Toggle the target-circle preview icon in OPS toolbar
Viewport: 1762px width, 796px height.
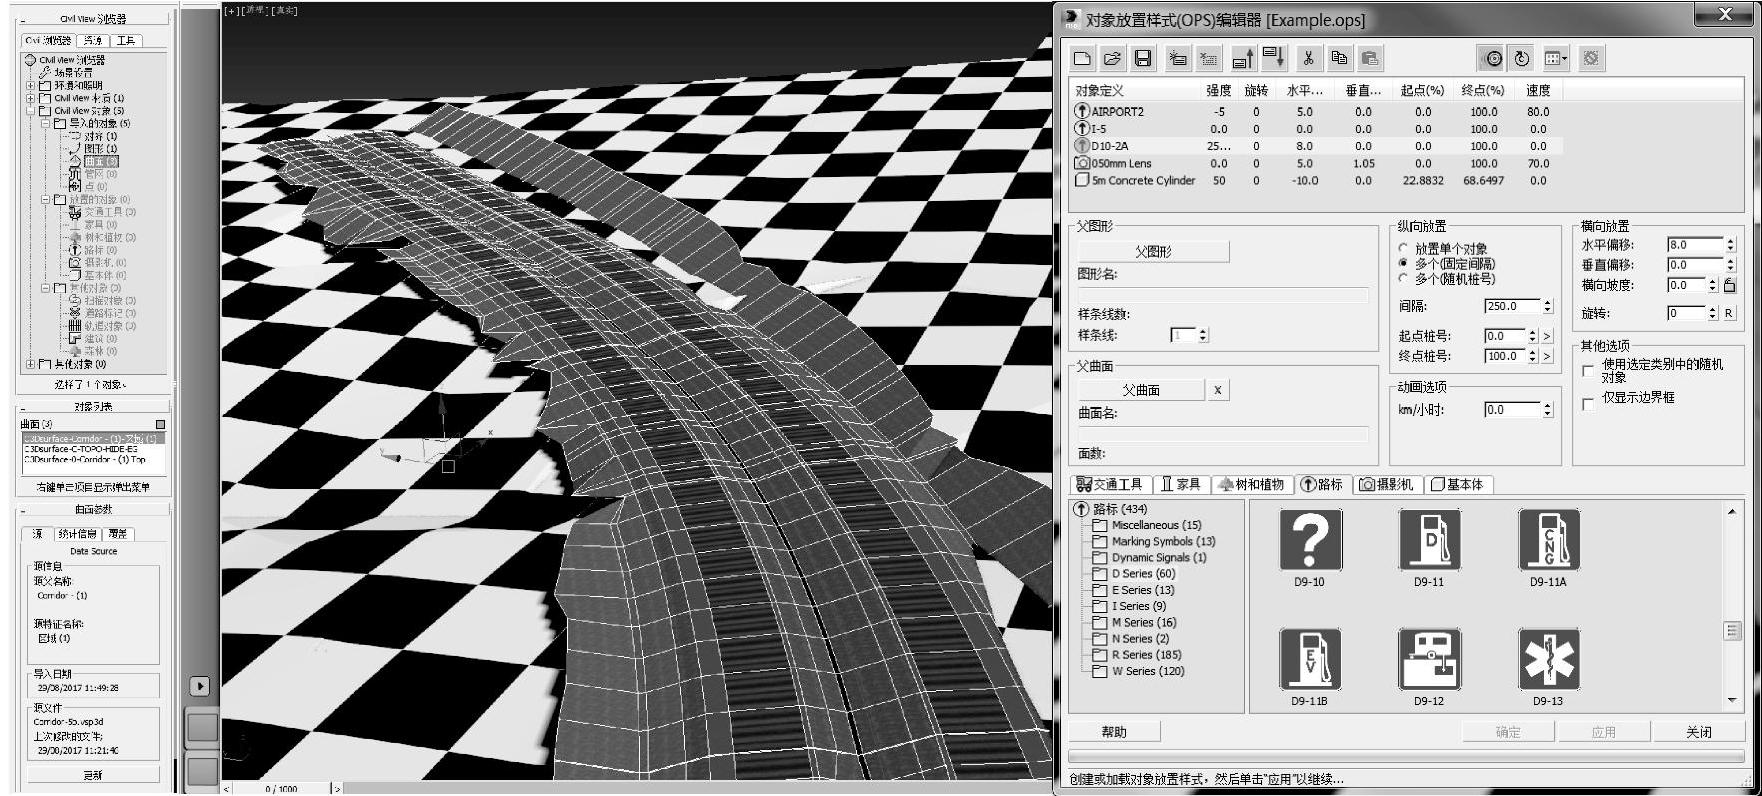pos(1491,58)
